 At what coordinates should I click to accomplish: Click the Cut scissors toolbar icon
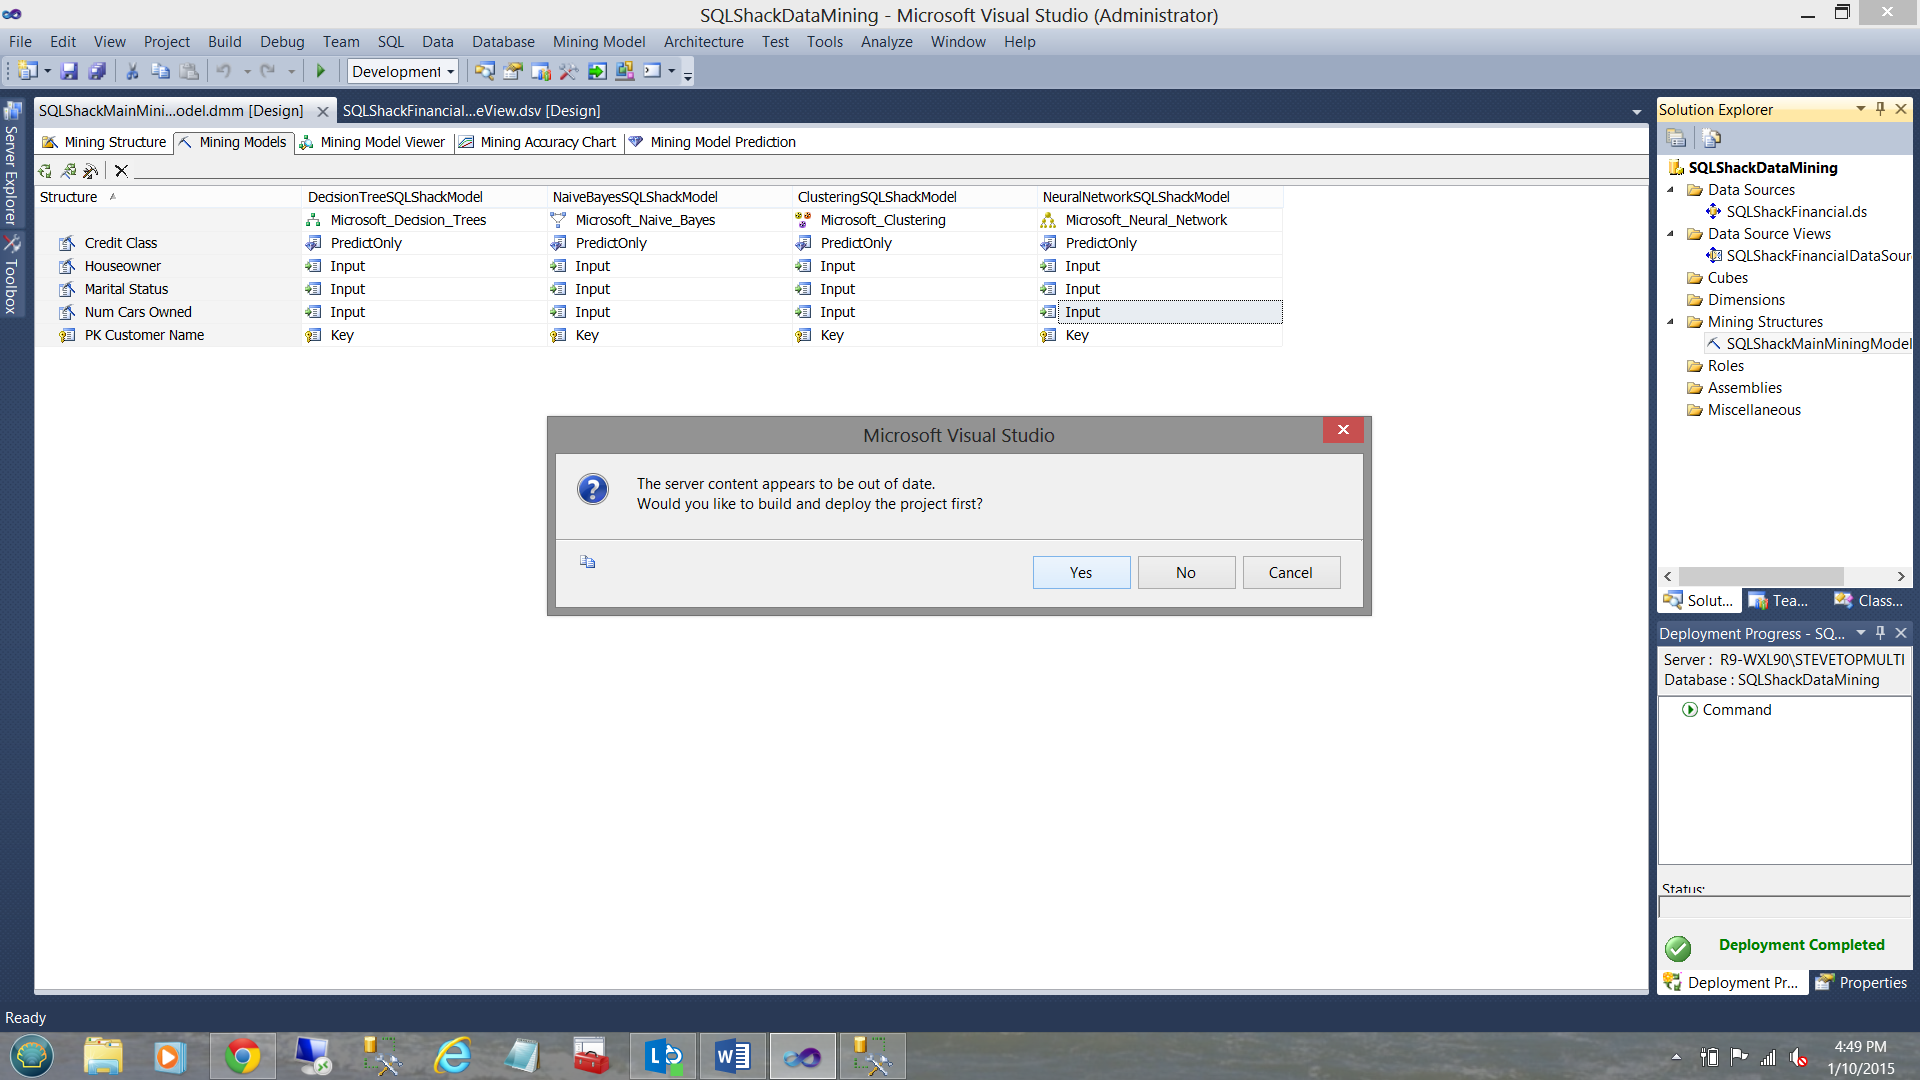(x=131, y=71)
